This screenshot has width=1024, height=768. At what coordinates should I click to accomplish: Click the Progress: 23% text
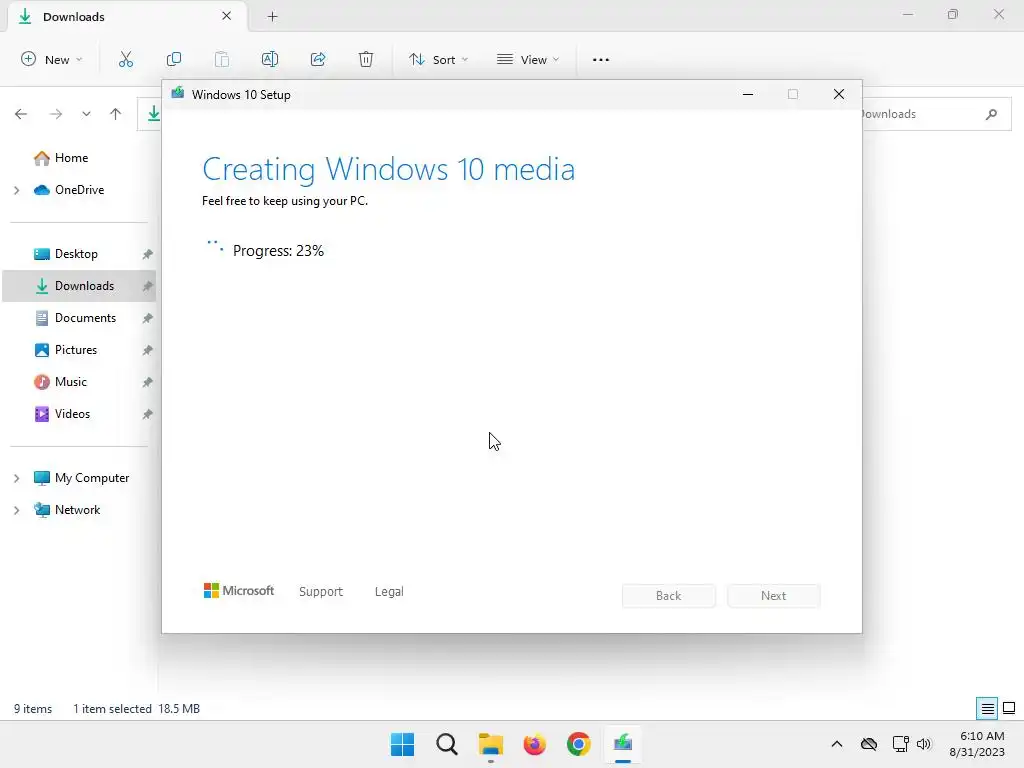(x=278, y=251)
